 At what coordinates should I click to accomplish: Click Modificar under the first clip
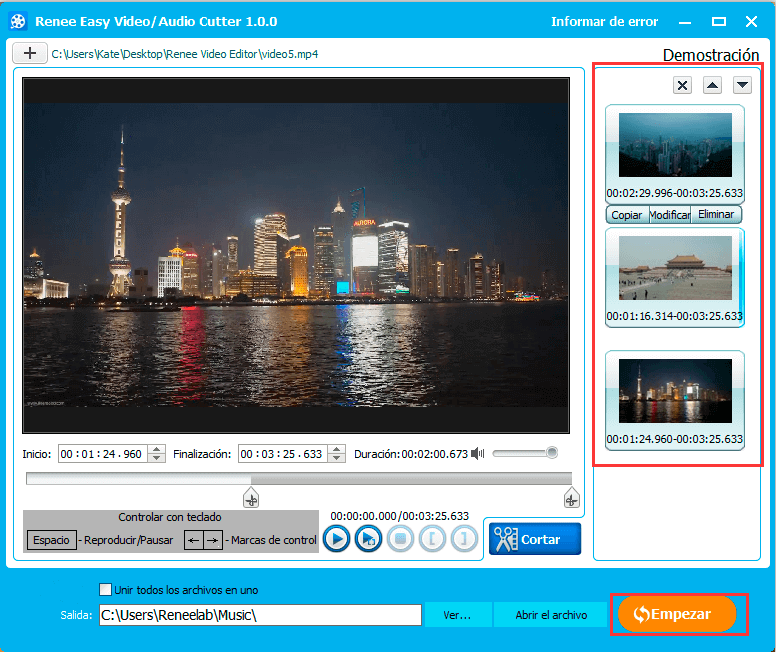[x=670, y=215]
